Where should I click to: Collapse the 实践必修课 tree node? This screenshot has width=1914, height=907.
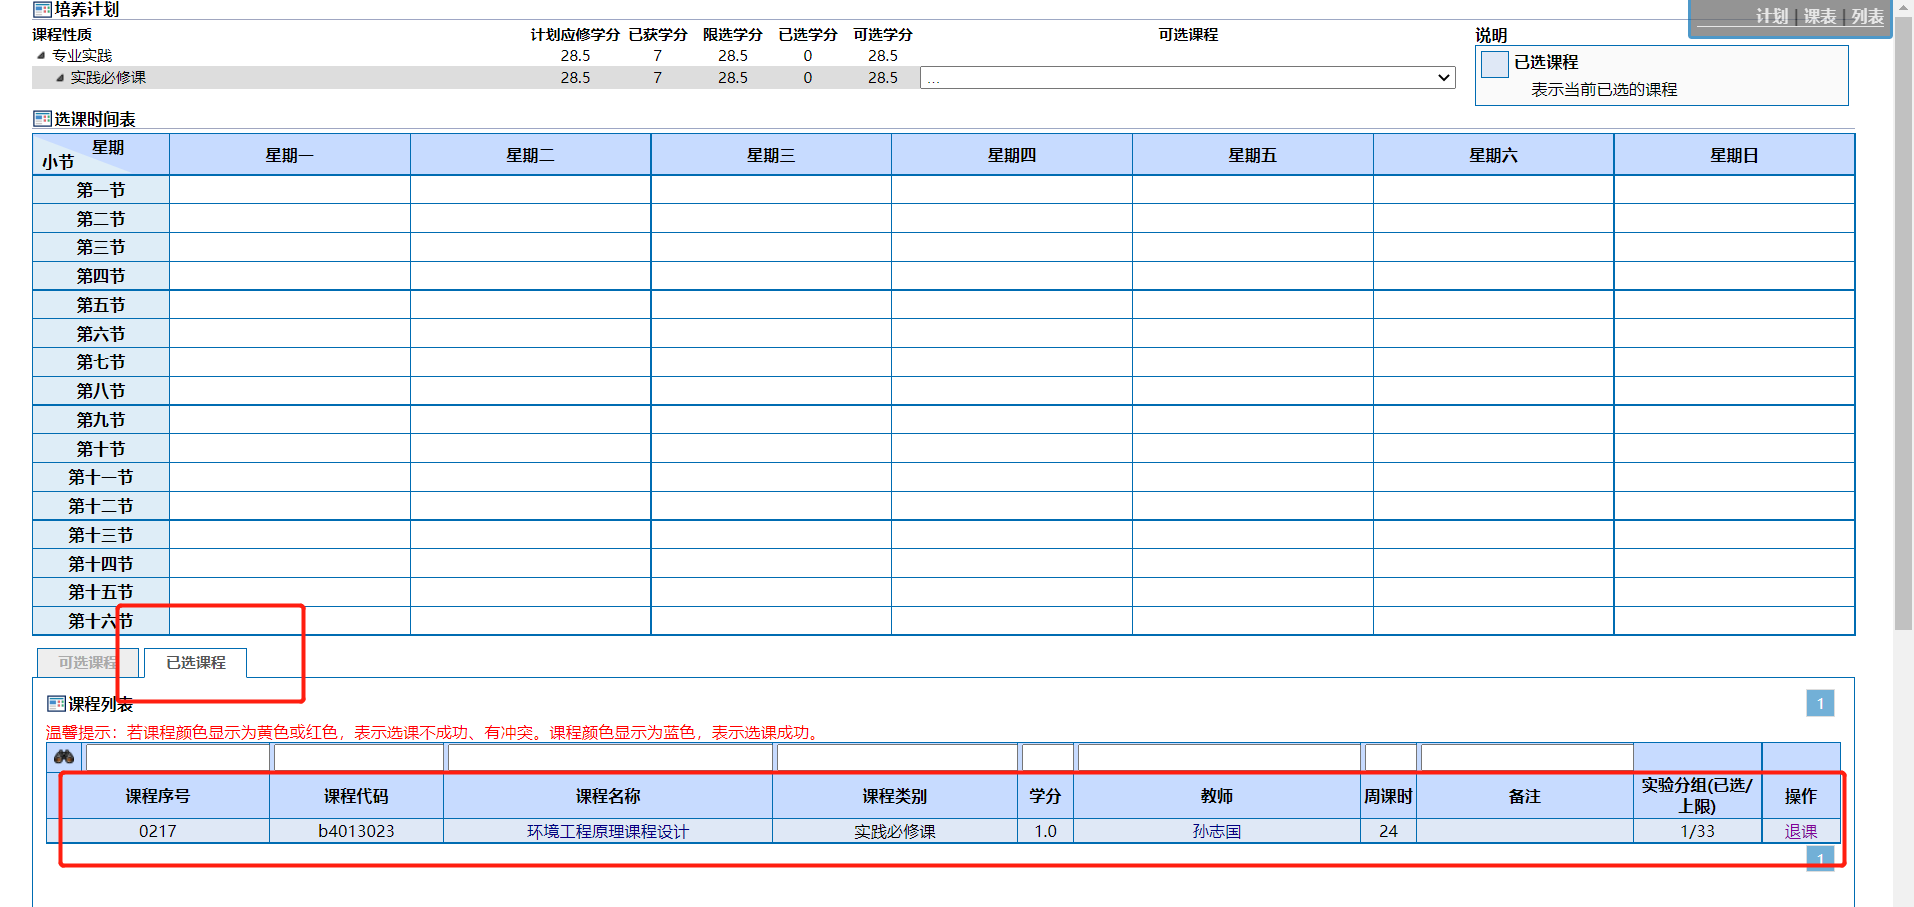pos(60,78)
